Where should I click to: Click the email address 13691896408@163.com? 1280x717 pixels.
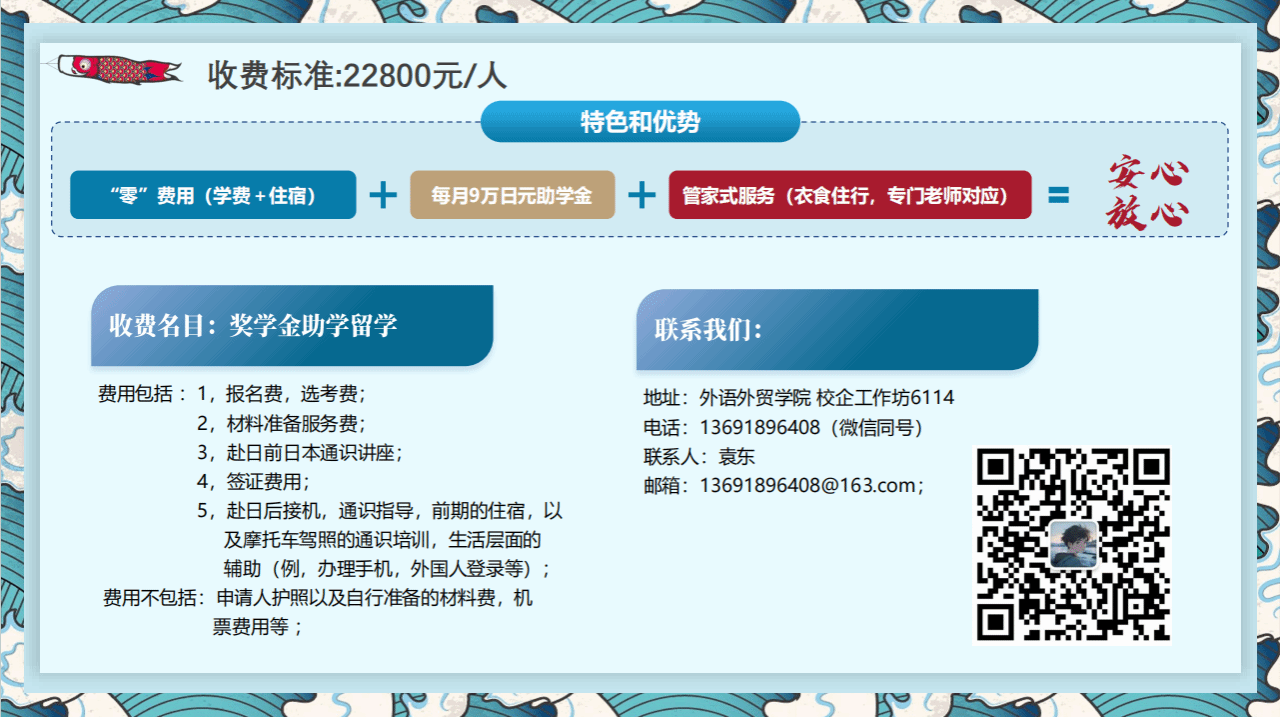tap(783, 486)
